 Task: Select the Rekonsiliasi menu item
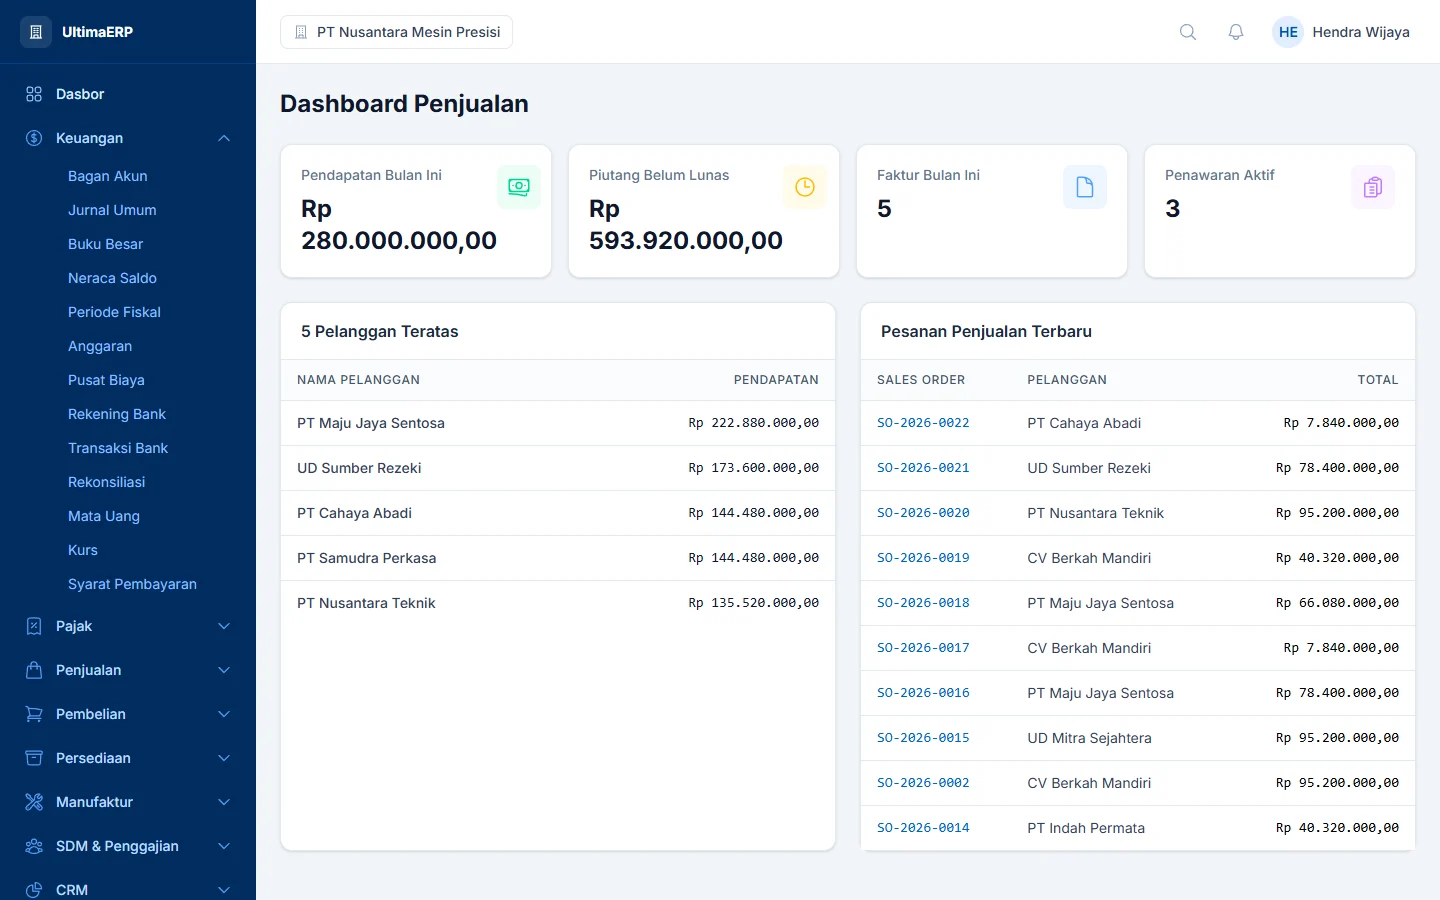pos(107,482)
